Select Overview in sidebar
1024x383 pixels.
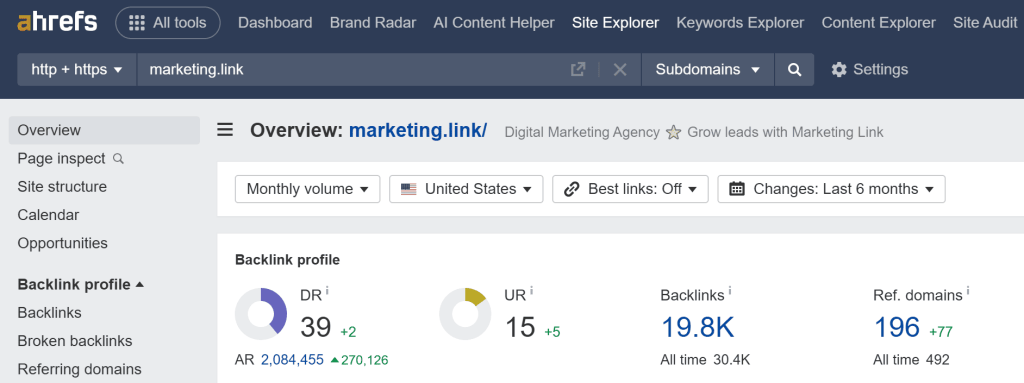[x=104, y=130]
